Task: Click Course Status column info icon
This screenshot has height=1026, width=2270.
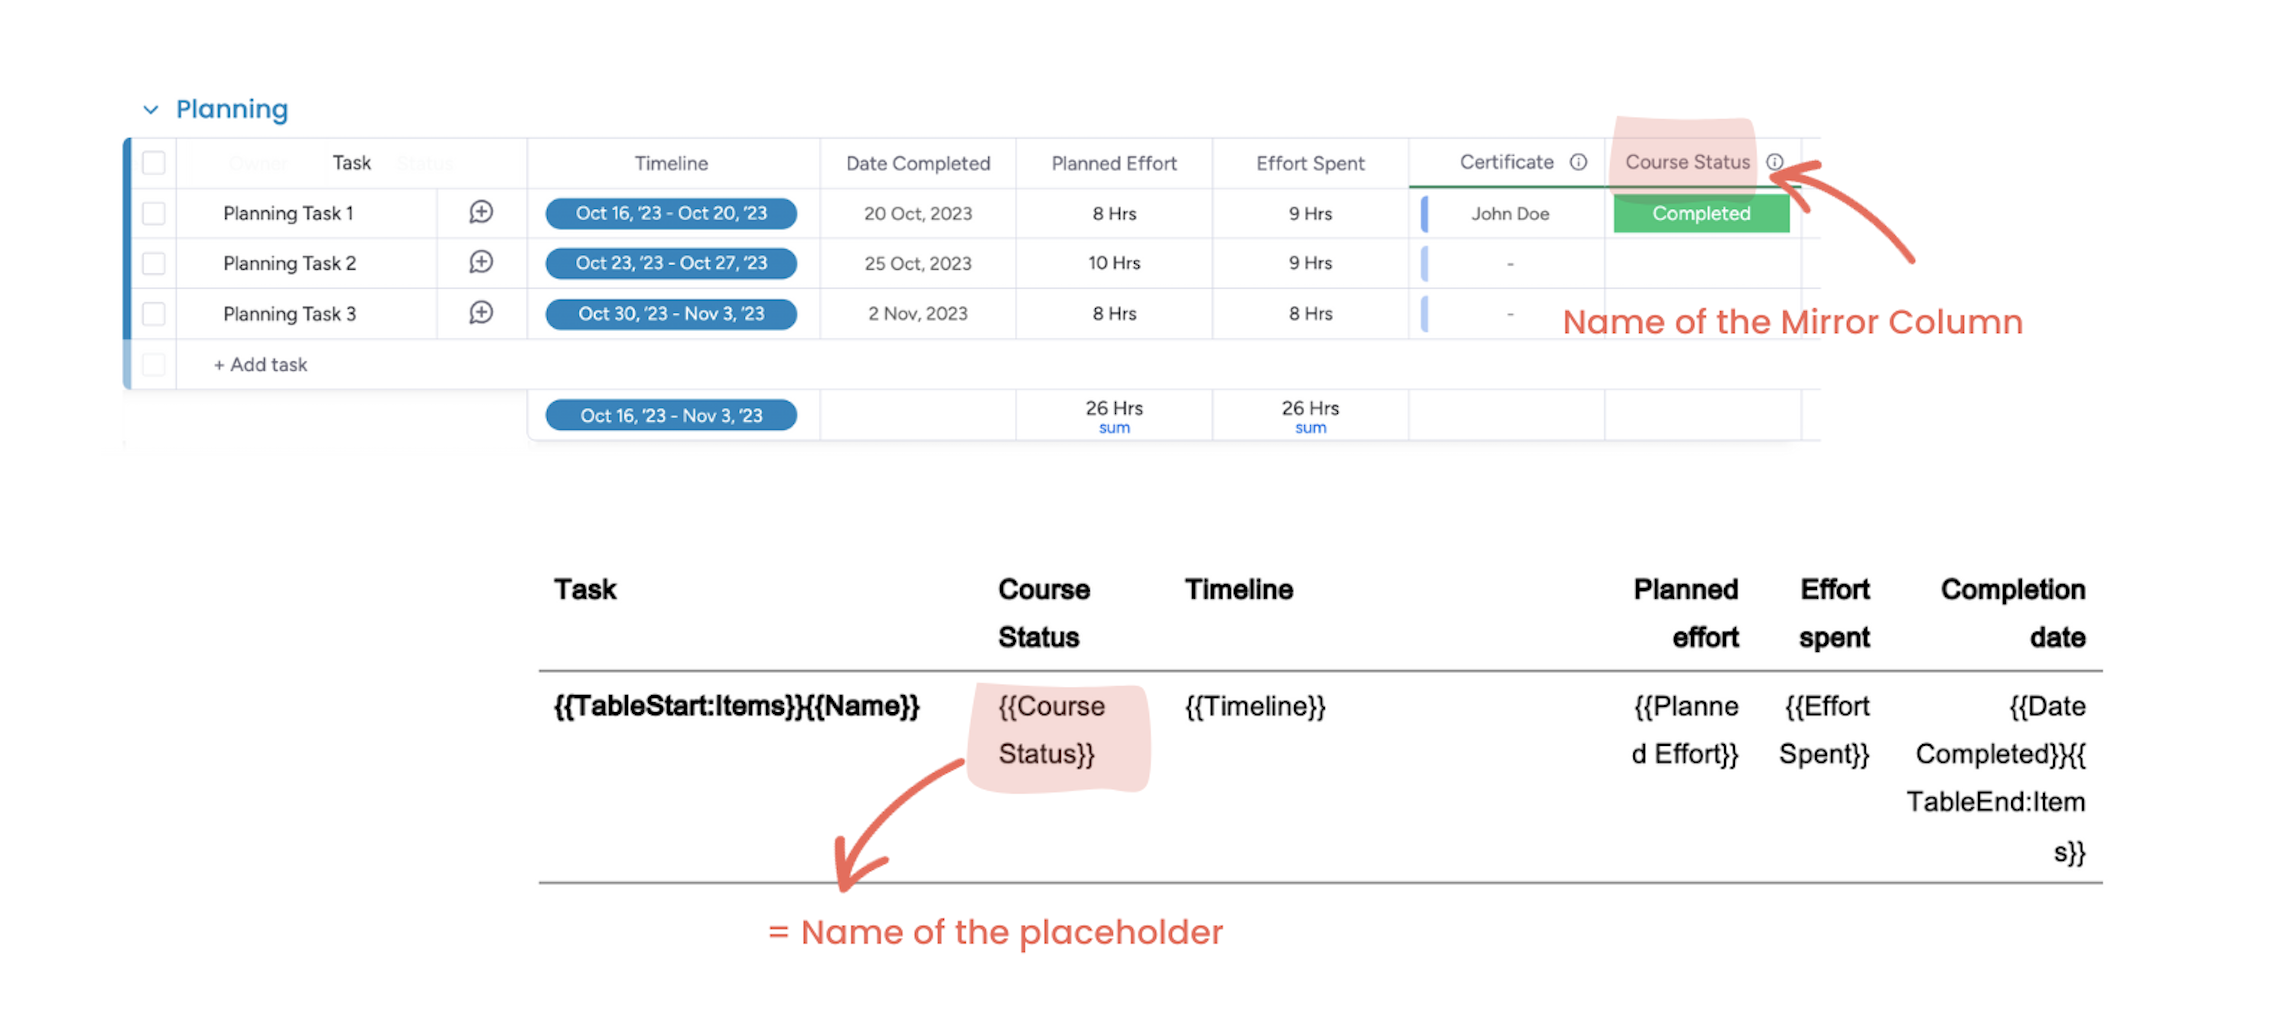Action: (1775, 162)
